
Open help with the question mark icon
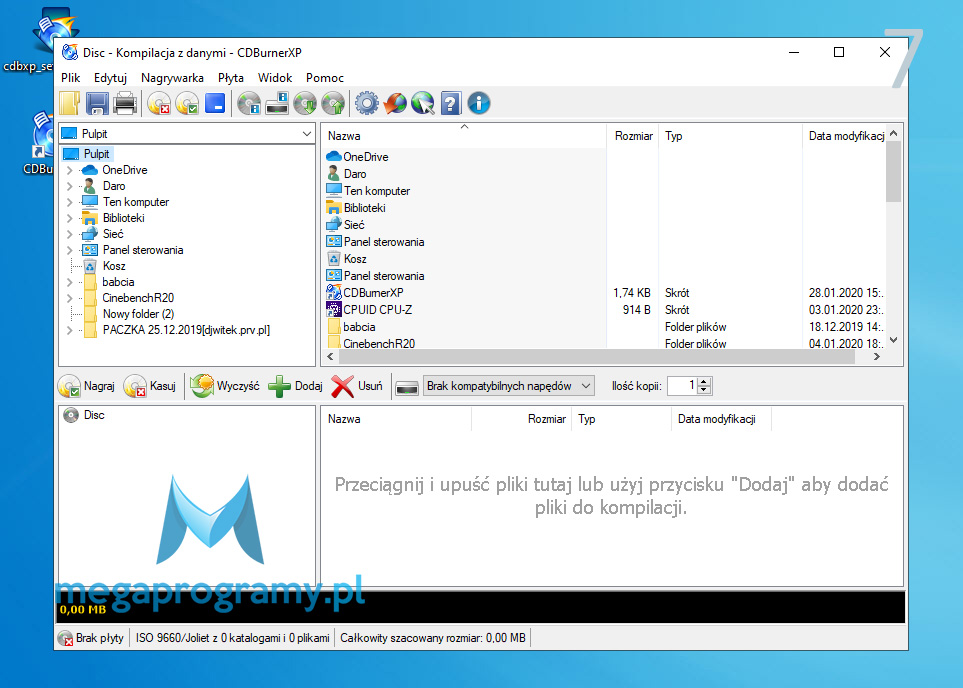coord(451,103)
